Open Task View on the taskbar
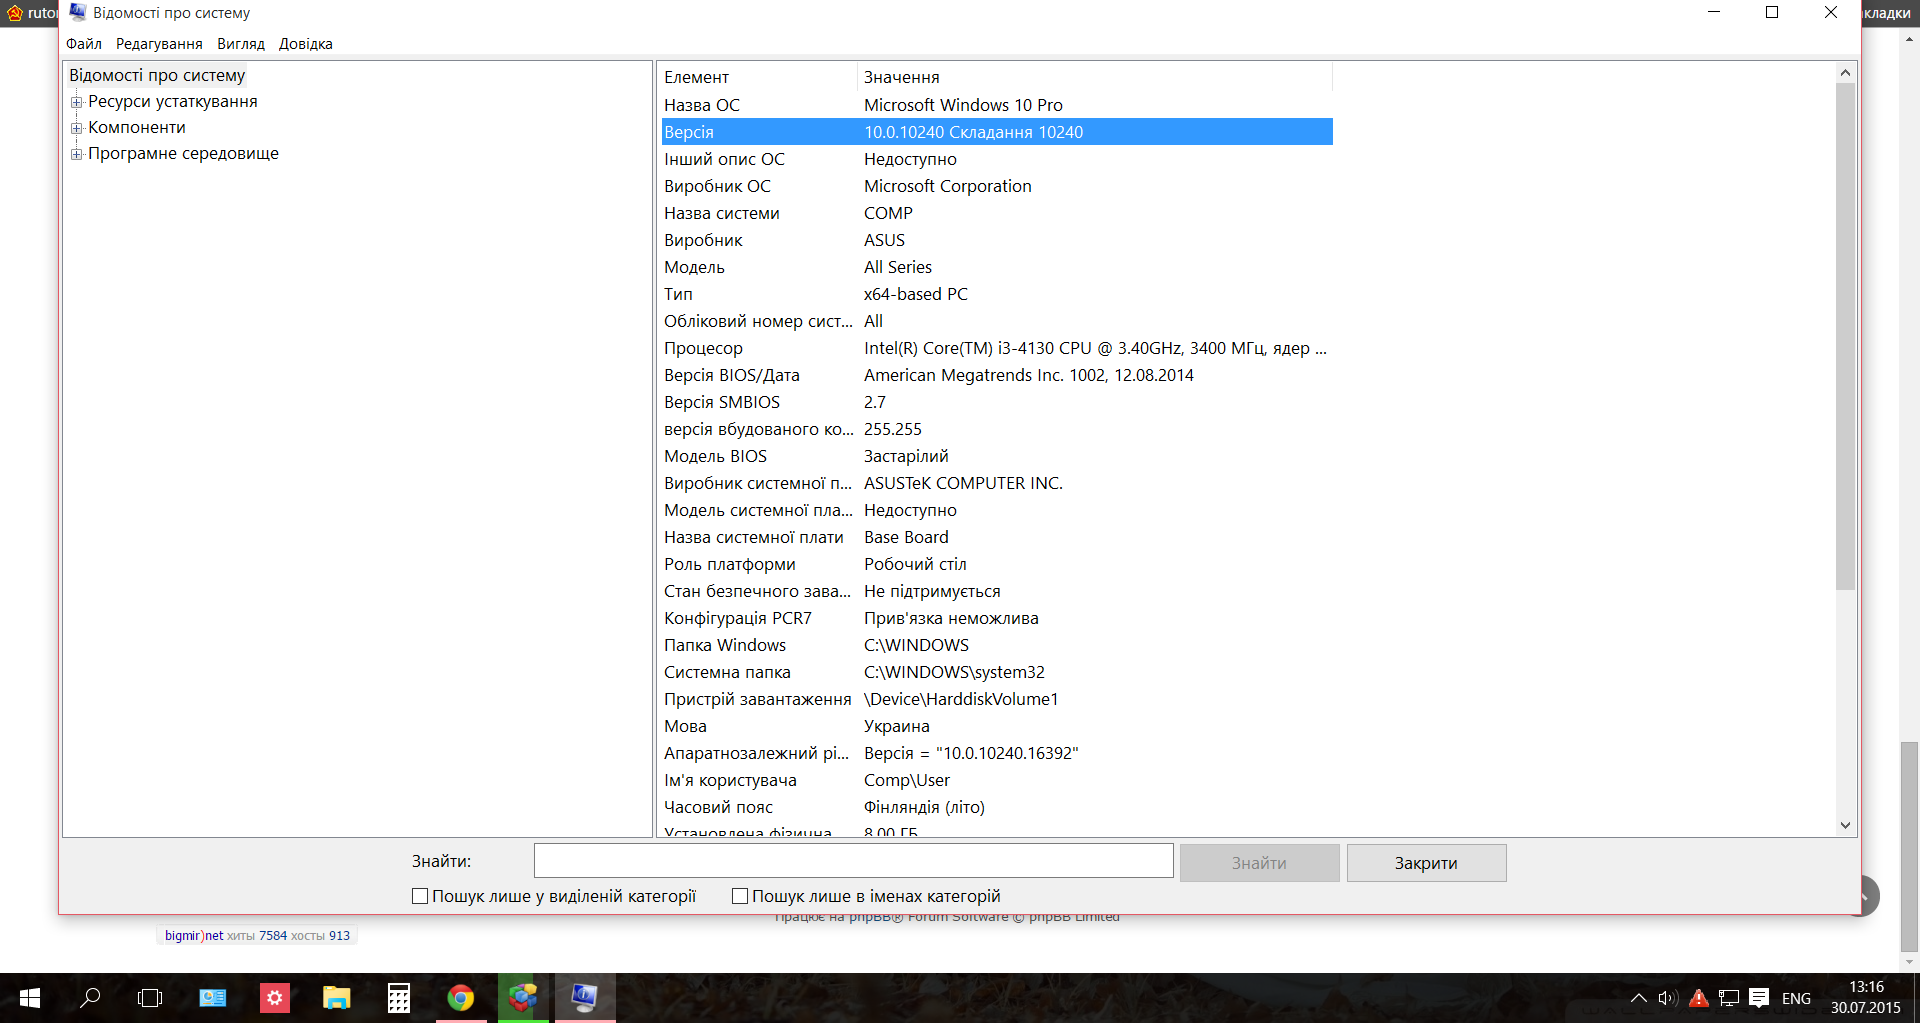1920x1023 pixels. [x=150, y=998]
